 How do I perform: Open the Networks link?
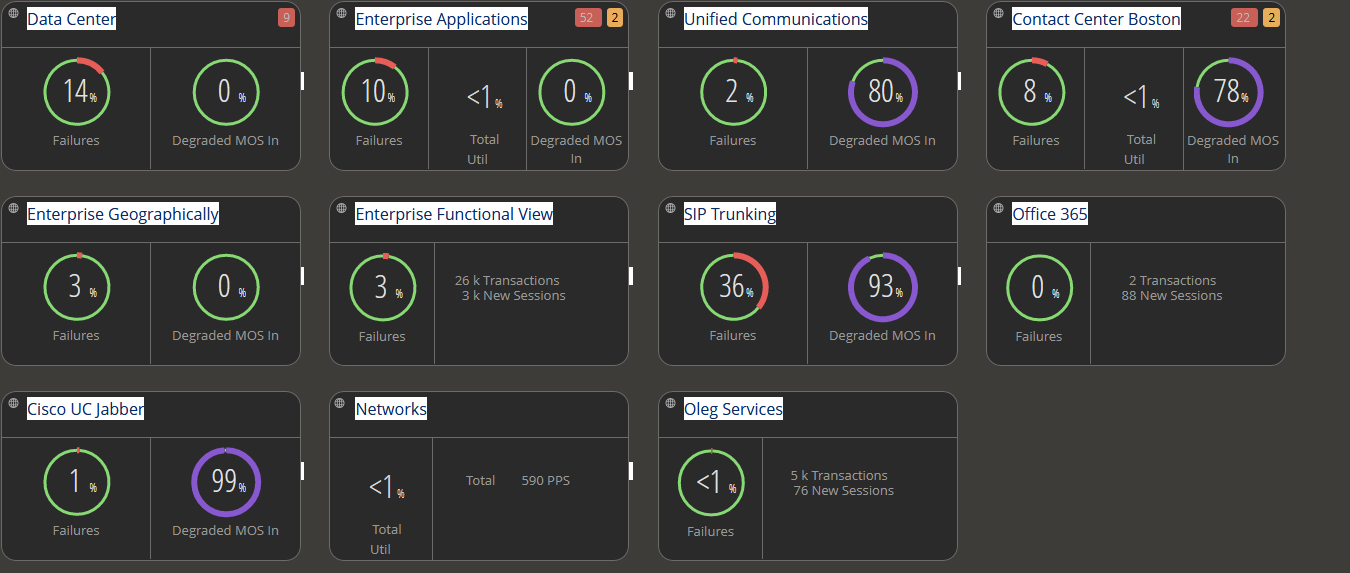click(x=391, y=409)
